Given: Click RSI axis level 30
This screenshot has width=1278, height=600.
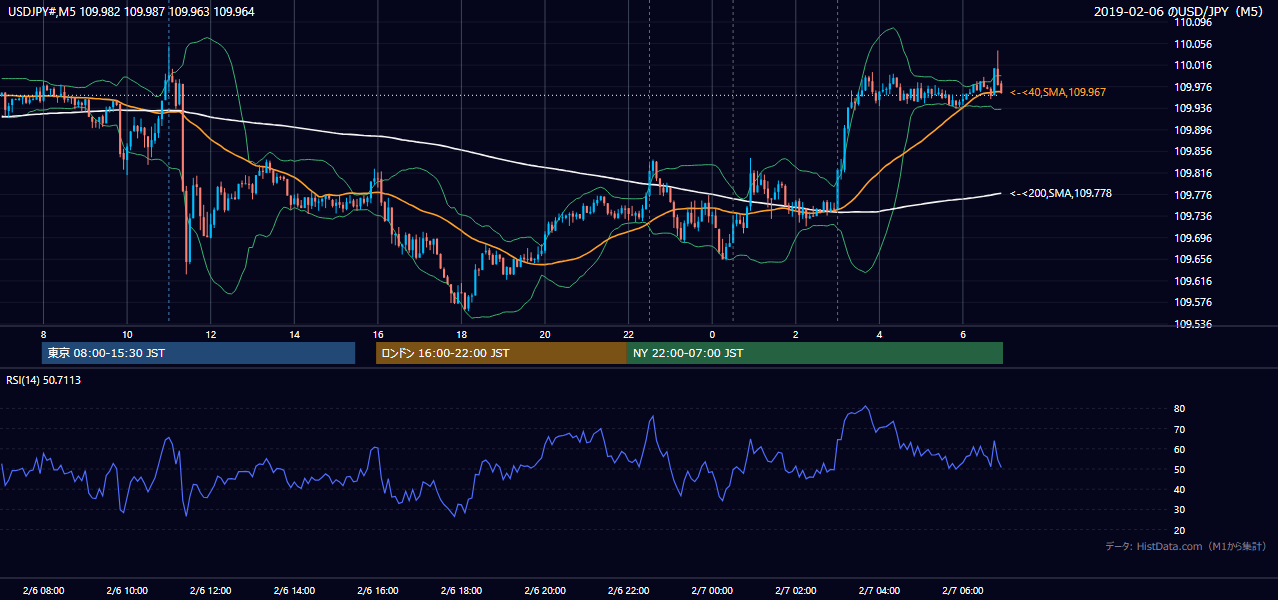Looking at the screenshot, I should [1179, 510].
